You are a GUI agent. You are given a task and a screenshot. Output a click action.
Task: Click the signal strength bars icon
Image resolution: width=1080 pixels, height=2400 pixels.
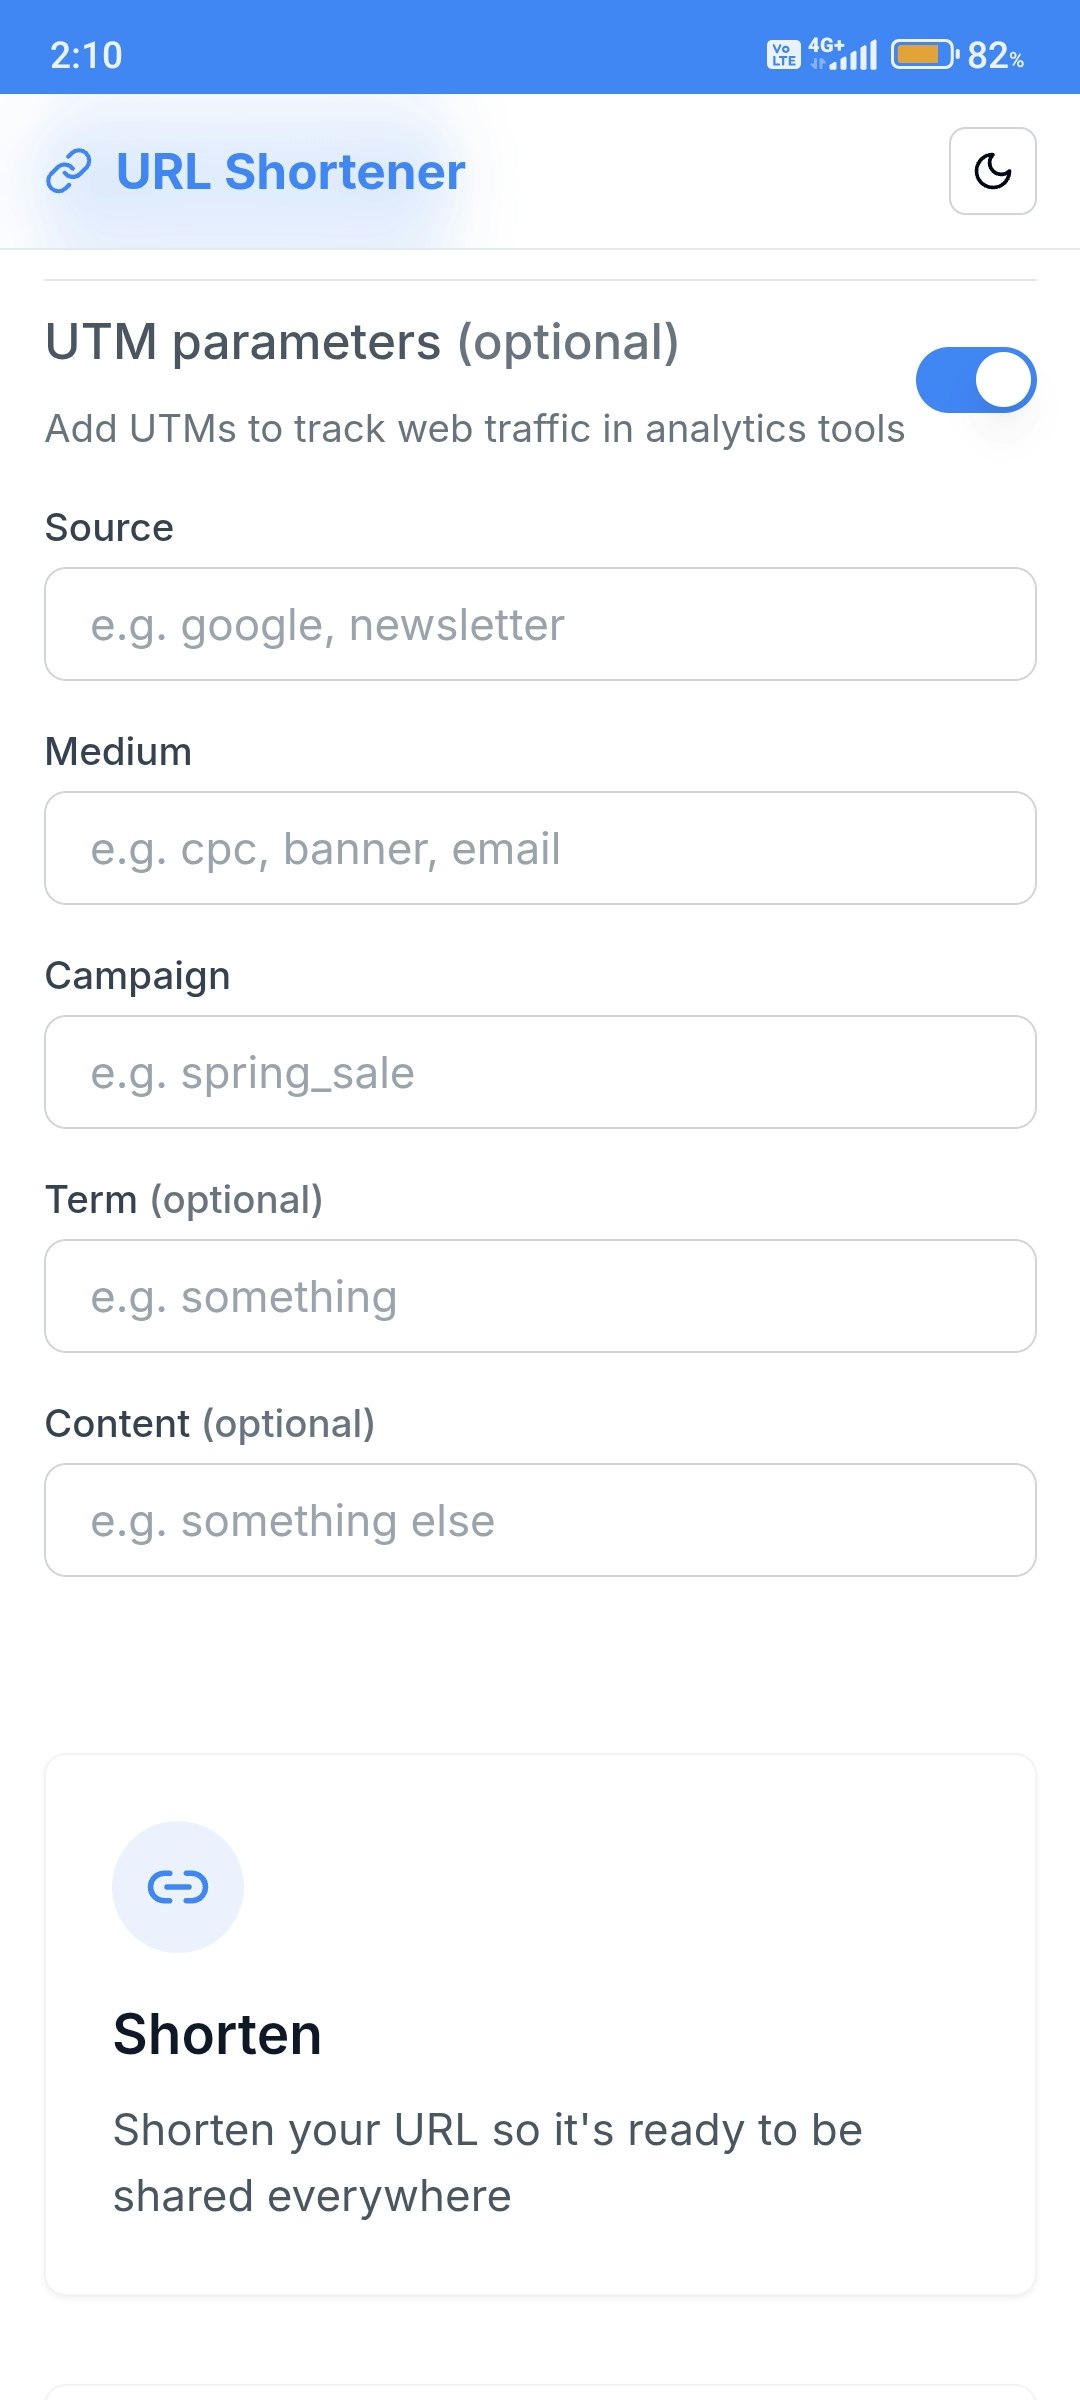pos(855,55)
